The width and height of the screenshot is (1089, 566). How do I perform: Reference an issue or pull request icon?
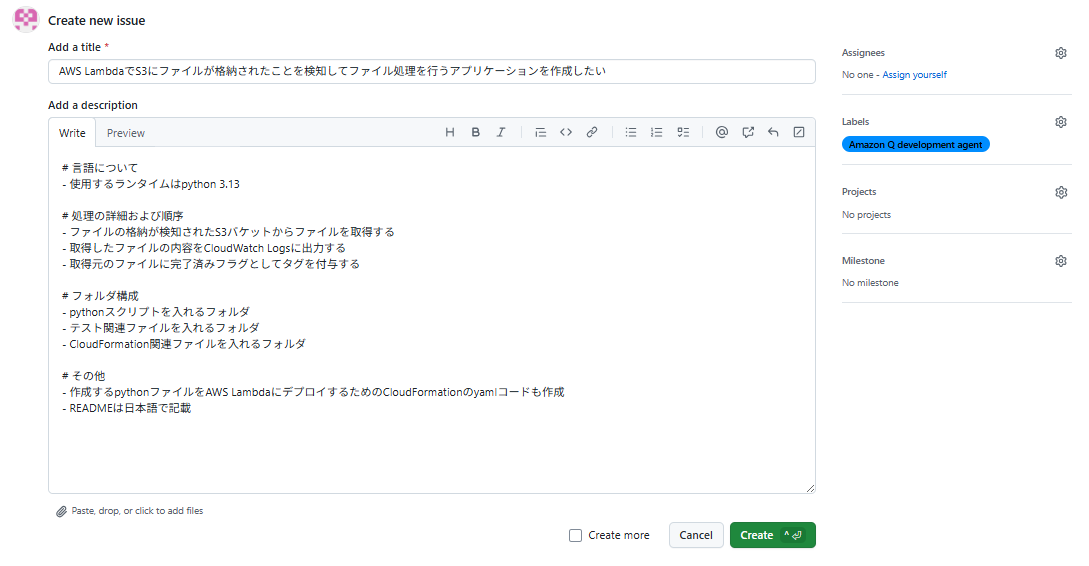748,132
